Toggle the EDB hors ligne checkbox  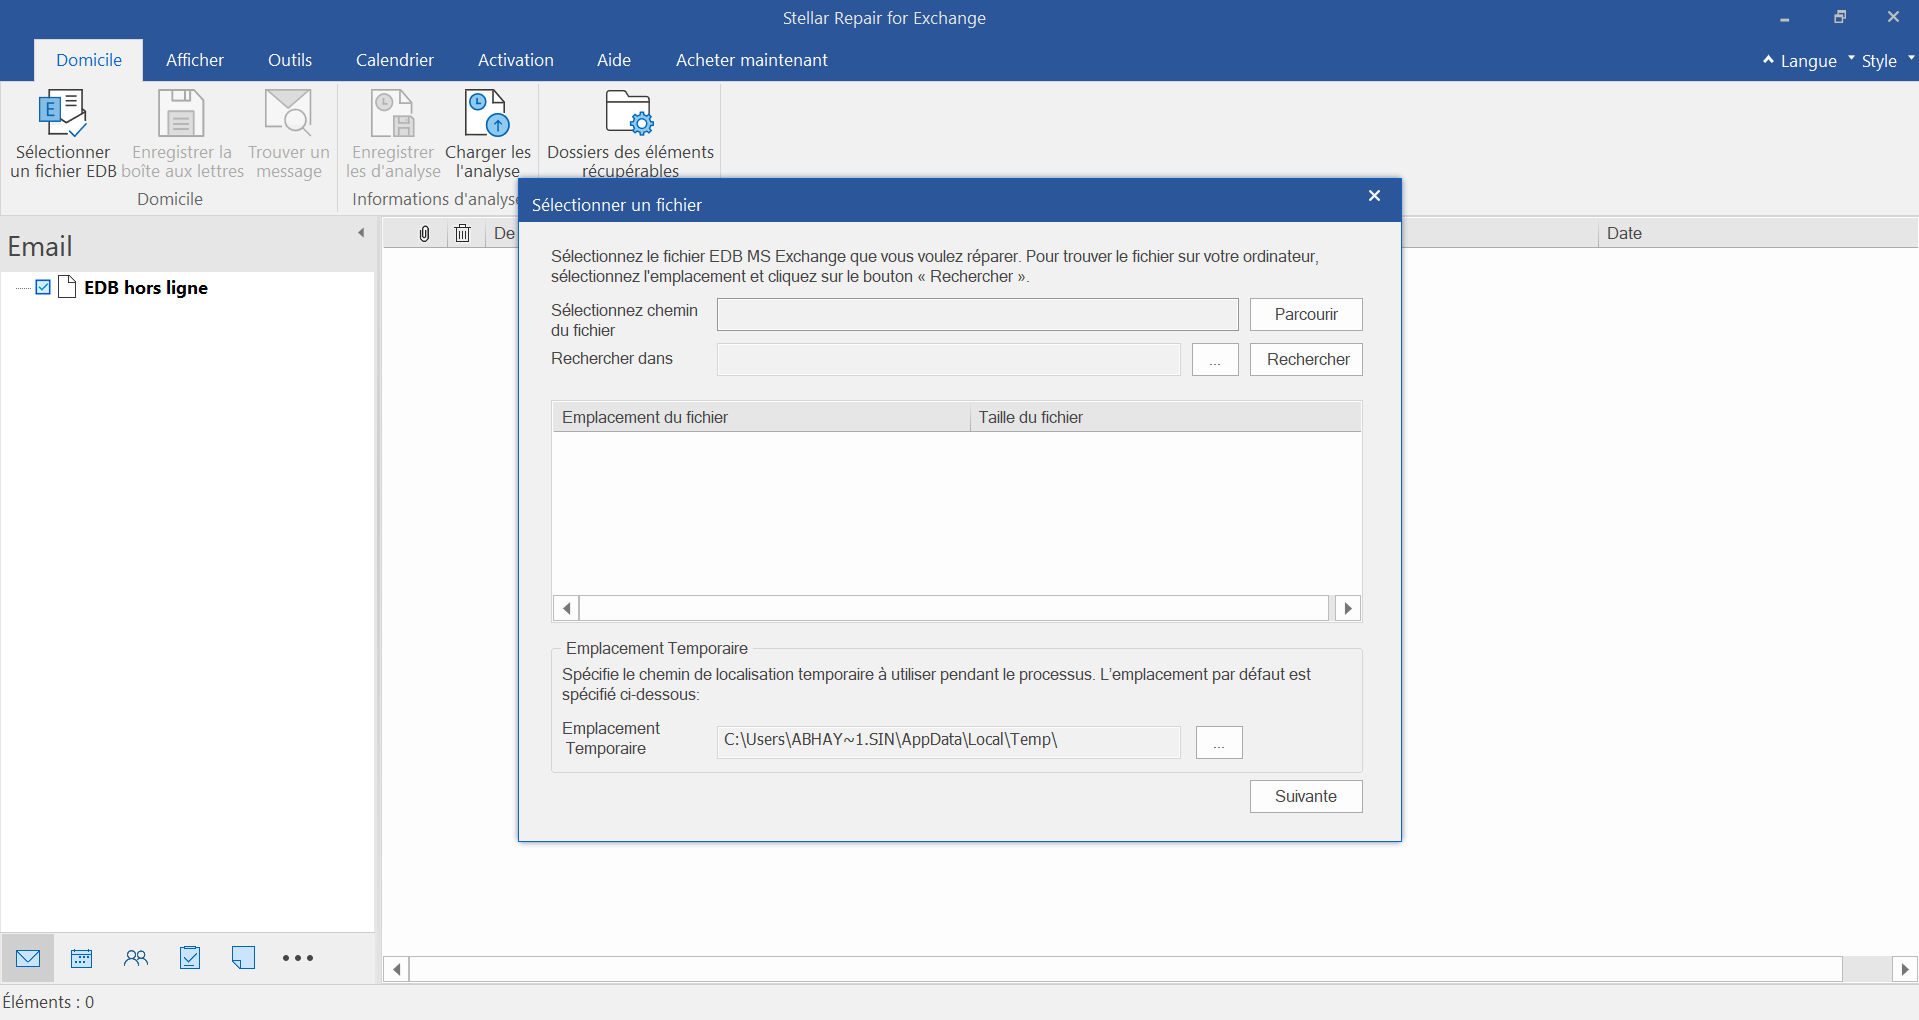[43, 287]
